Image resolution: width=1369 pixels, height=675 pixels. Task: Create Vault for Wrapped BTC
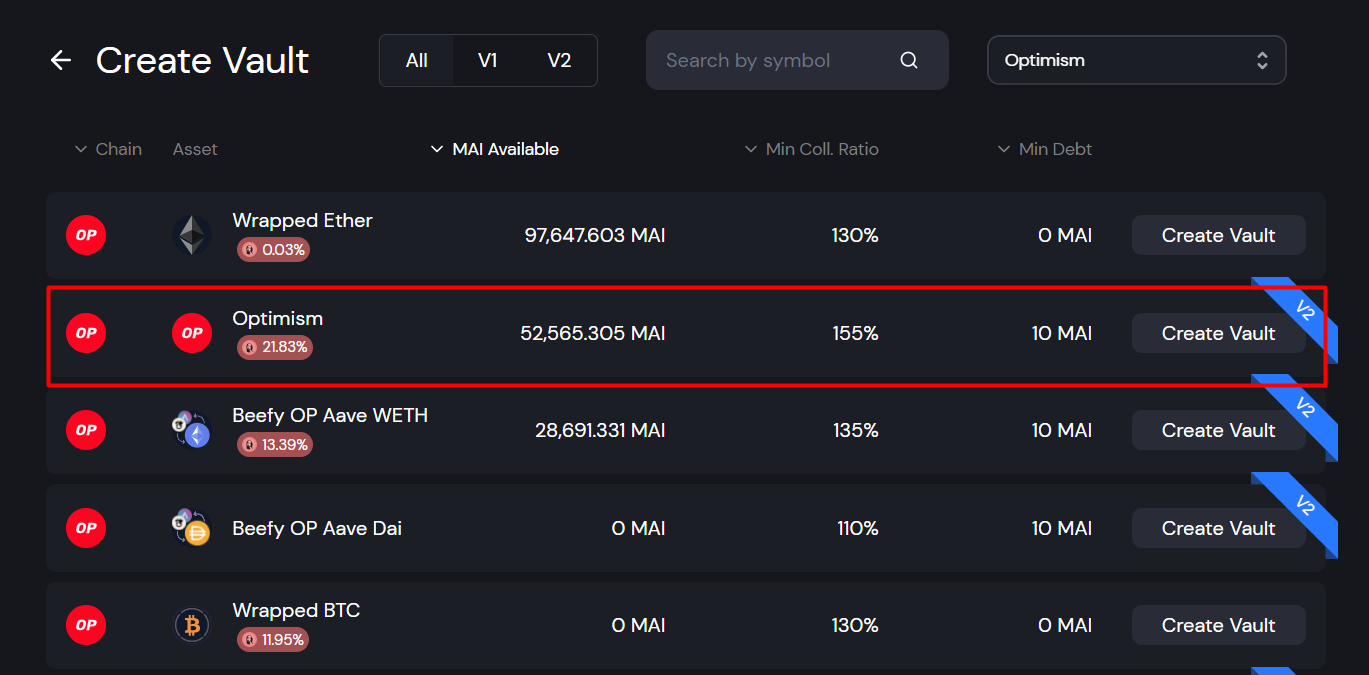[1218, 625]
